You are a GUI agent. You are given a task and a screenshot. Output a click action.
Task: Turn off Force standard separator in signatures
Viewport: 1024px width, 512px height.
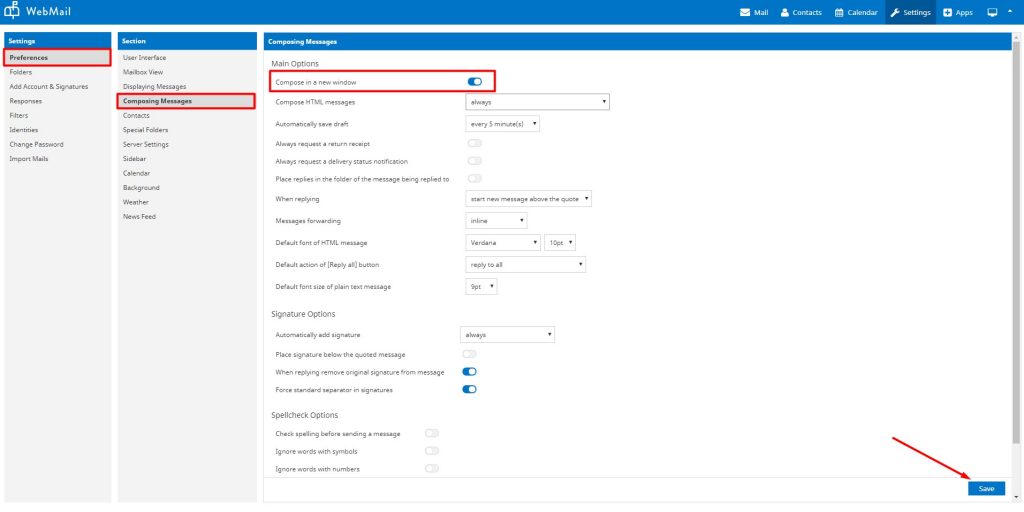[x=469, y=389]
